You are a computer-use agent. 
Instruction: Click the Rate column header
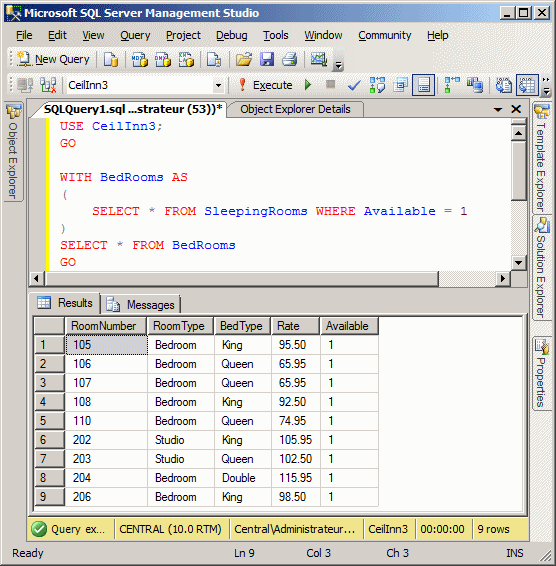coord(295,326)
